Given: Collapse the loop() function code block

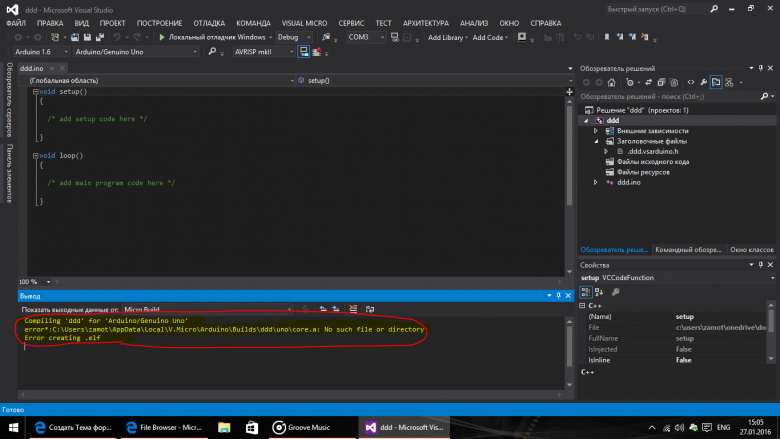Looking at the screenshot, I should 35,156.
